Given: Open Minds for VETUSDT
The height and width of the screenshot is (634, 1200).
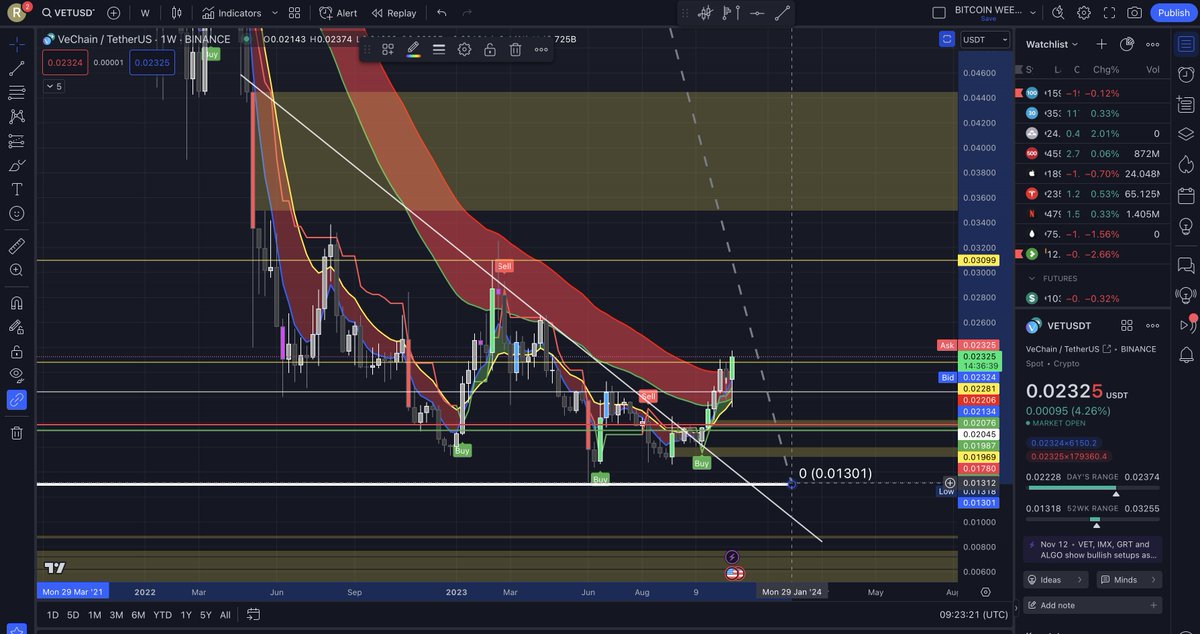Looking at the screenshot, I should 1129,579.
